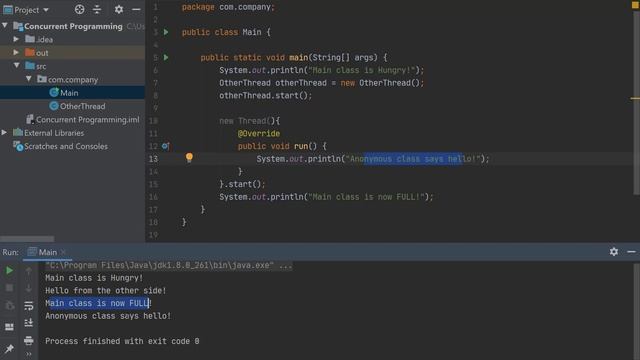Hide the Project panel with minus icon
This screenshot has height=360, width=640.
136,9
